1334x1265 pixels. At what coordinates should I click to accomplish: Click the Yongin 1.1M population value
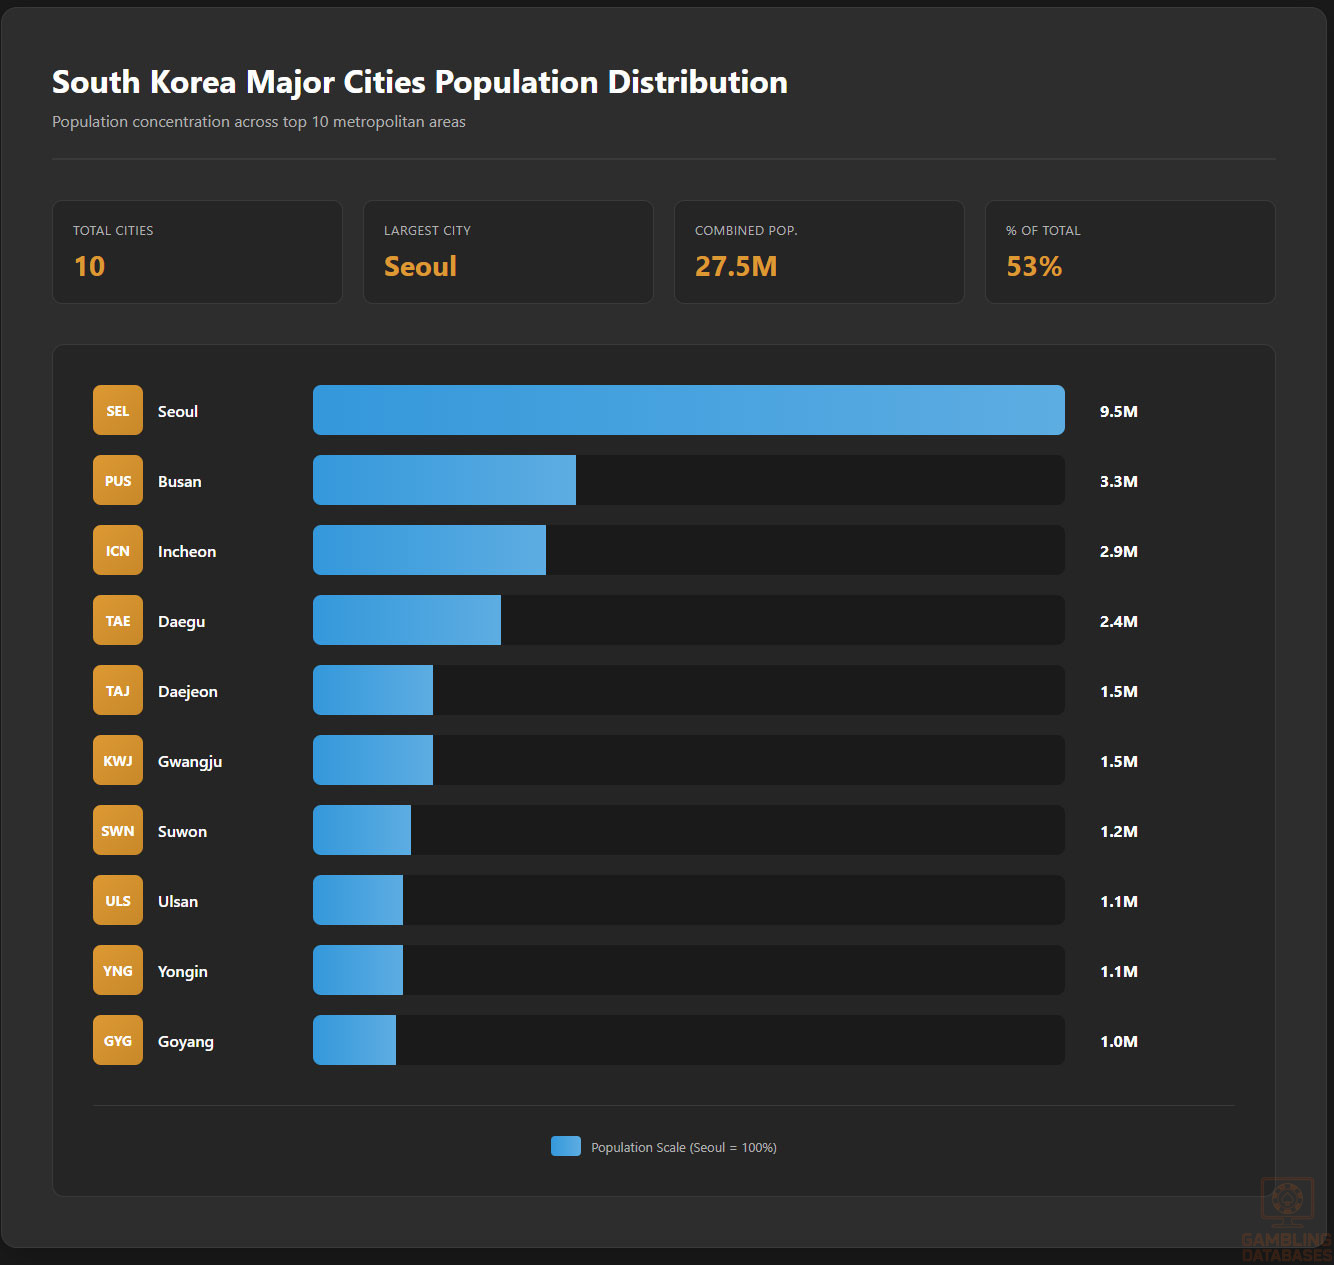[1119, 971]
